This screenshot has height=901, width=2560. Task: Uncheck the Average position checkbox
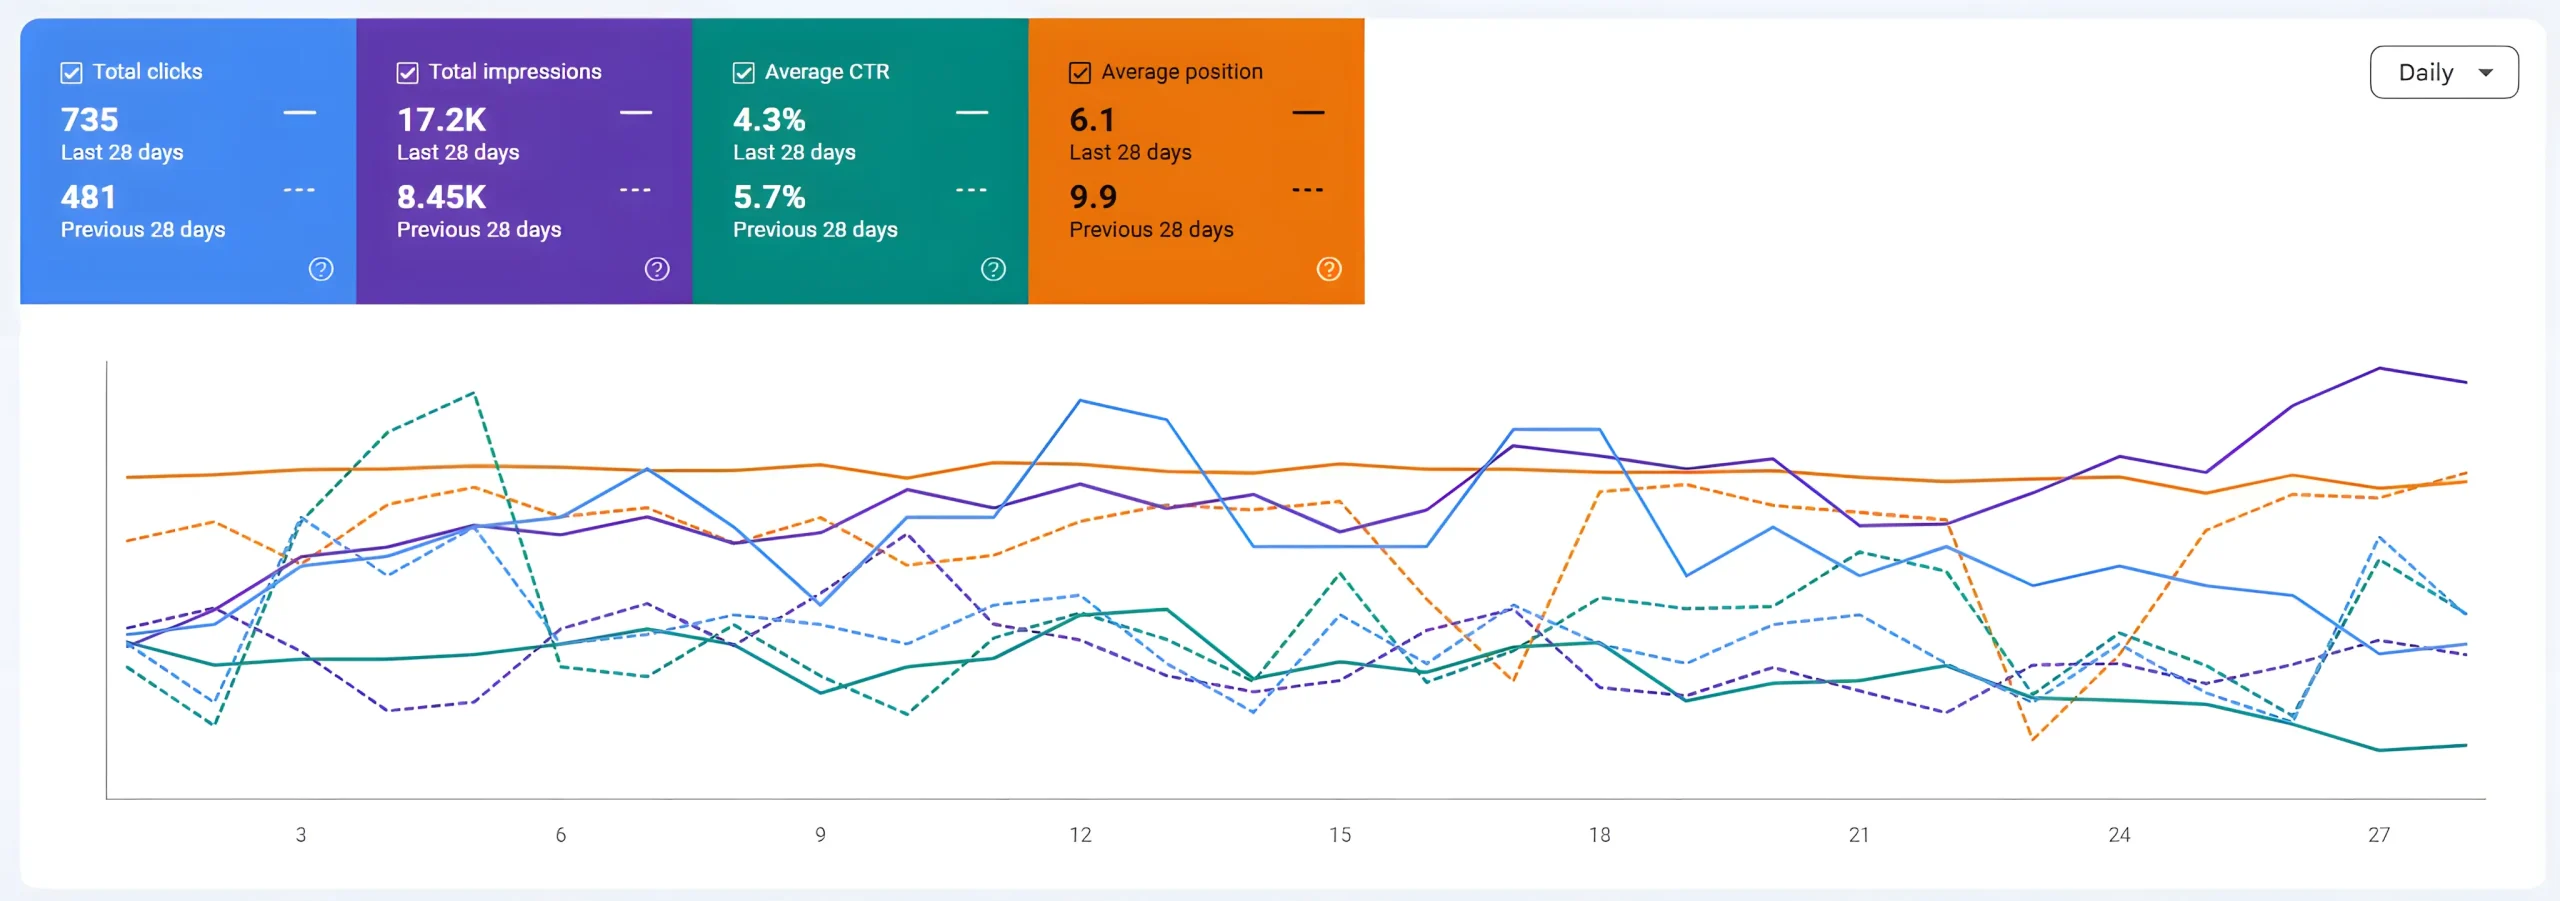pos(1080,73)
